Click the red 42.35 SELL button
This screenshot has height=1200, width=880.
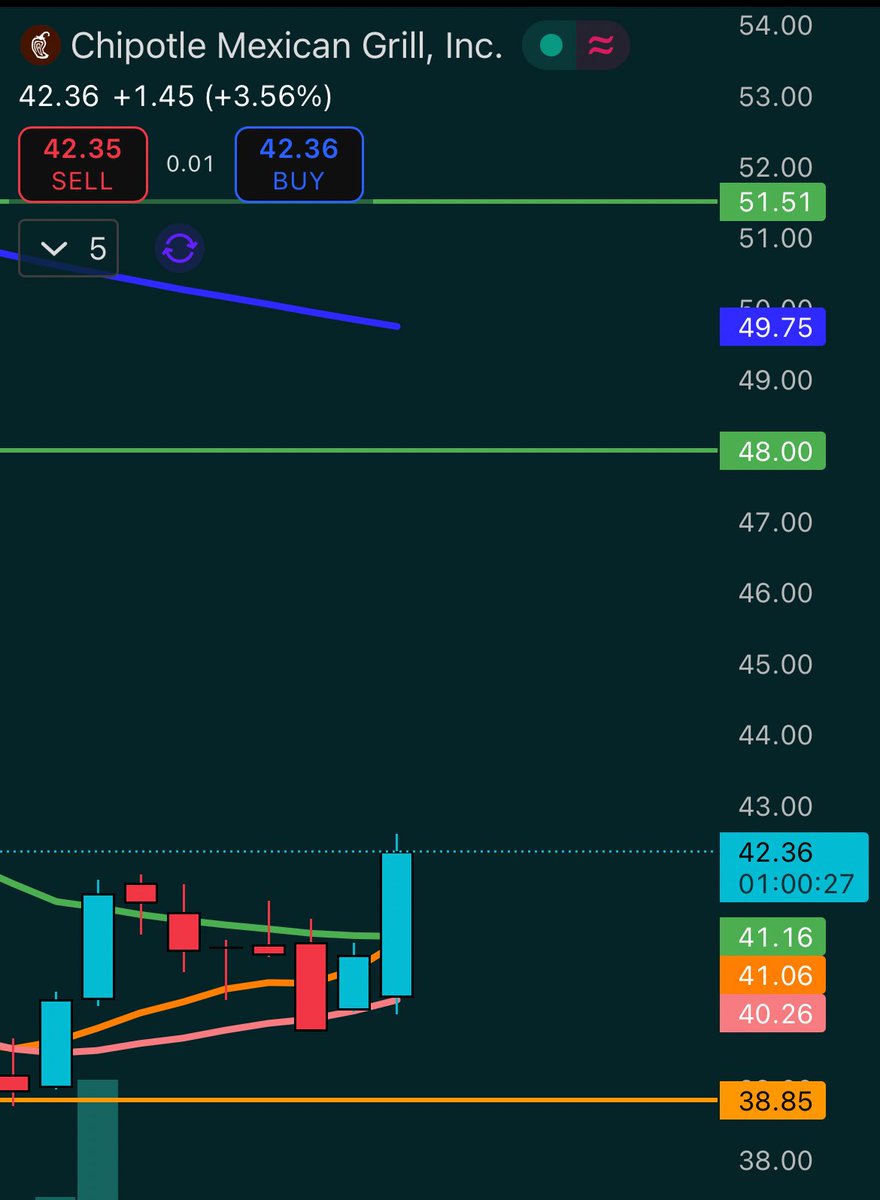click(82, 165)
